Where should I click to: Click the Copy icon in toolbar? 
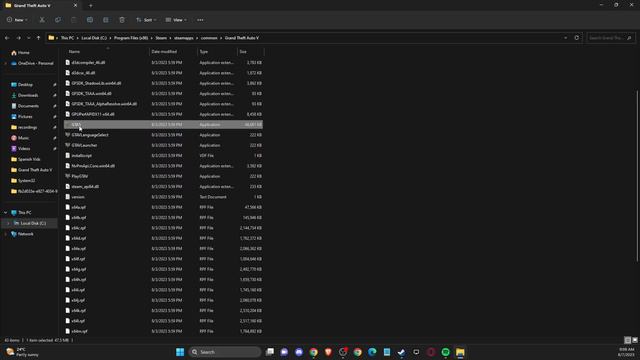58,20
